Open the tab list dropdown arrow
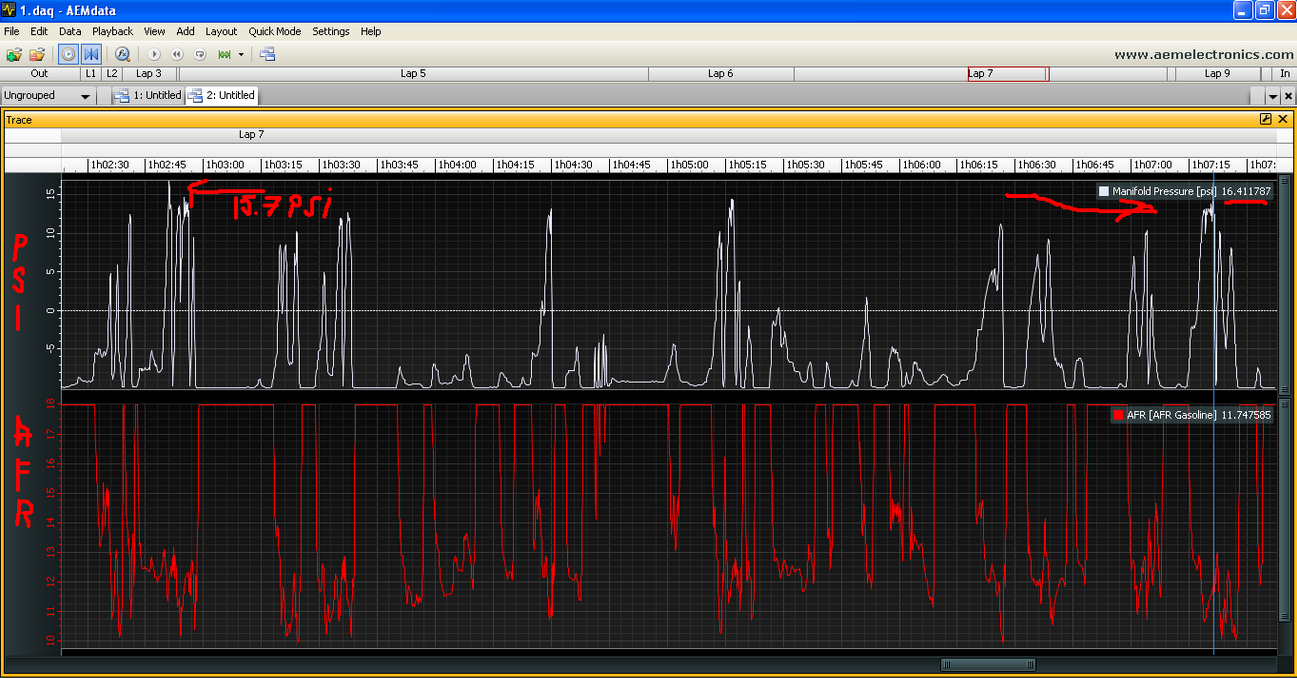 click(x=1273, y=96)
